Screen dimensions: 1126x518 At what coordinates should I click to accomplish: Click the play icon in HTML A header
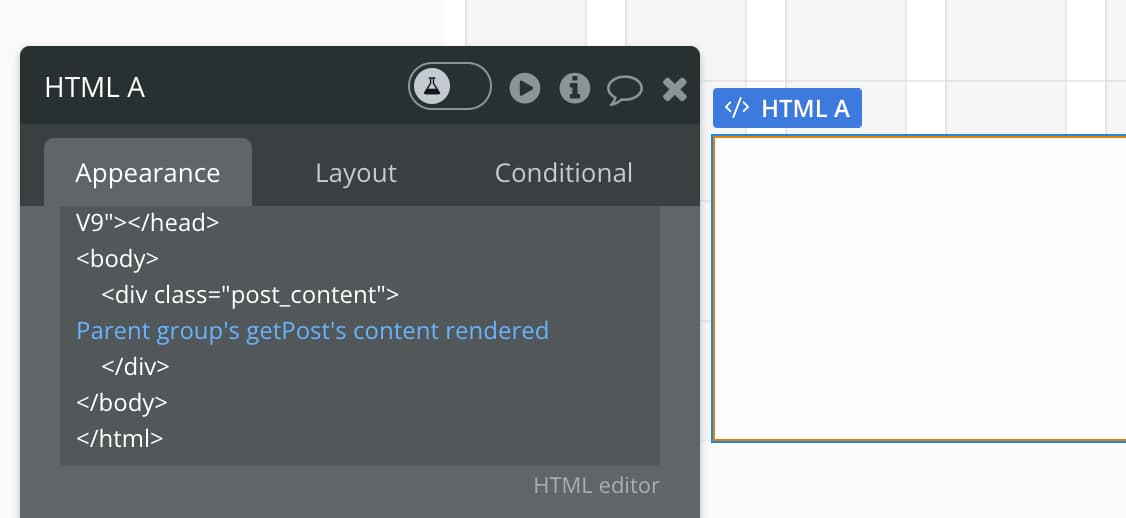(525, 88)
